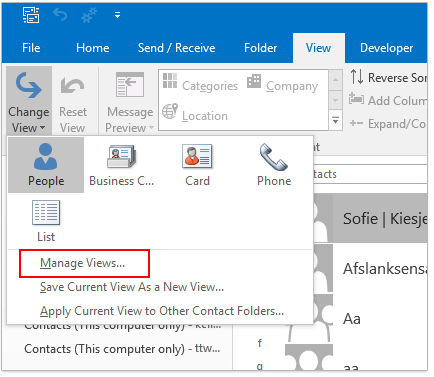
Task: Expand the arrangement gallery More arrow
Action: coord(335,120)
